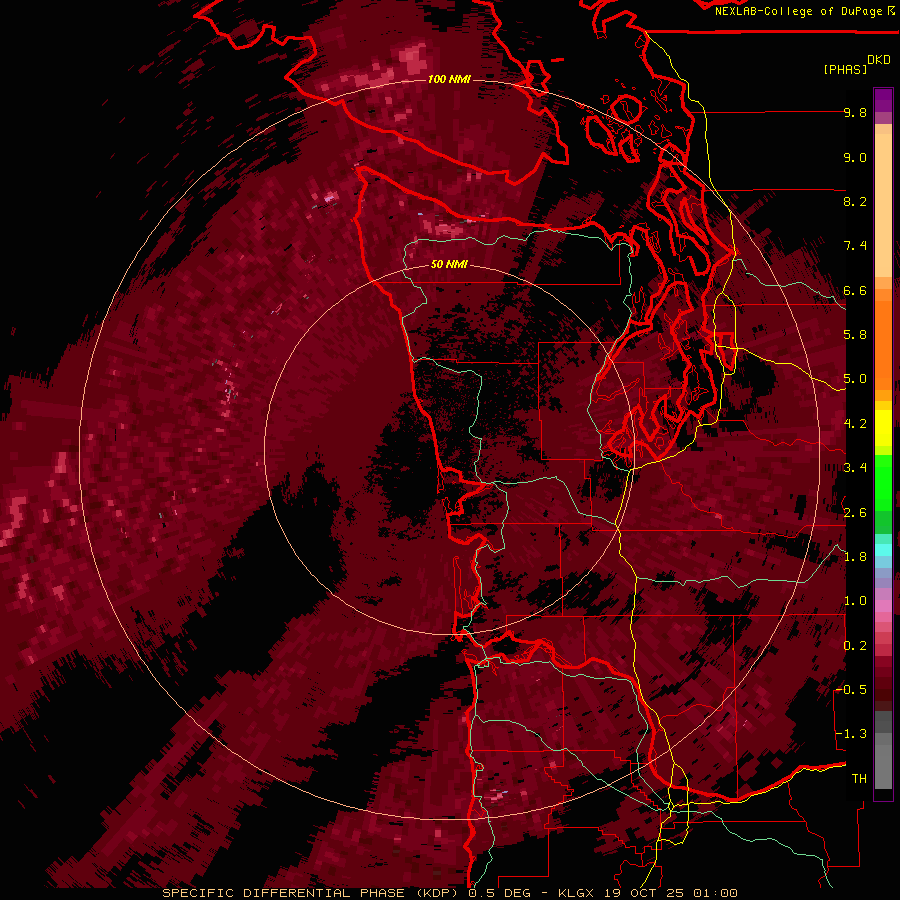This screenshot has height=900, width=900.
Task: Pick the yellow band of the color bar
Action: pyautogui.click(x=883, y=428)
